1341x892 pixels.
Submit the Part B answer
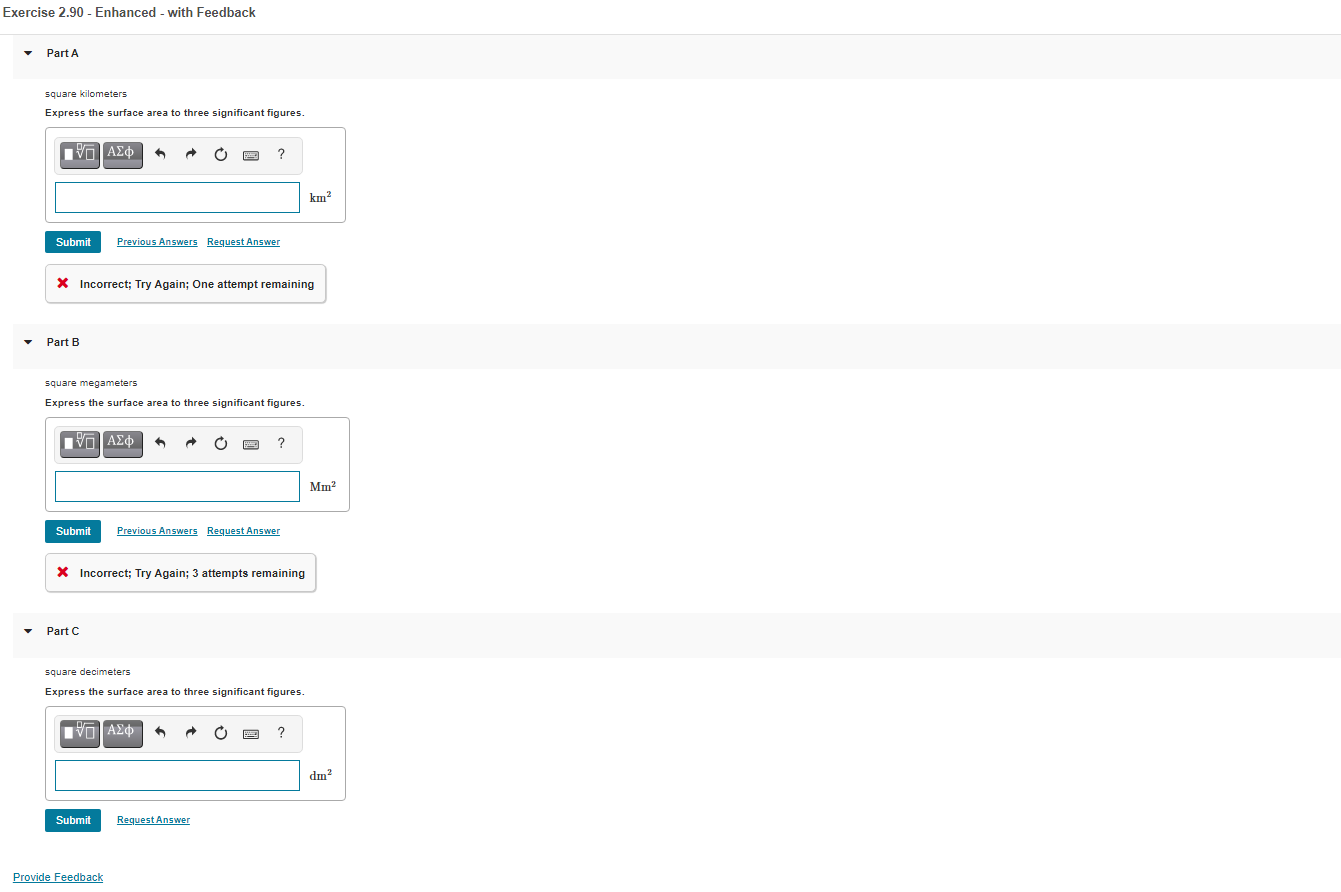73,531
